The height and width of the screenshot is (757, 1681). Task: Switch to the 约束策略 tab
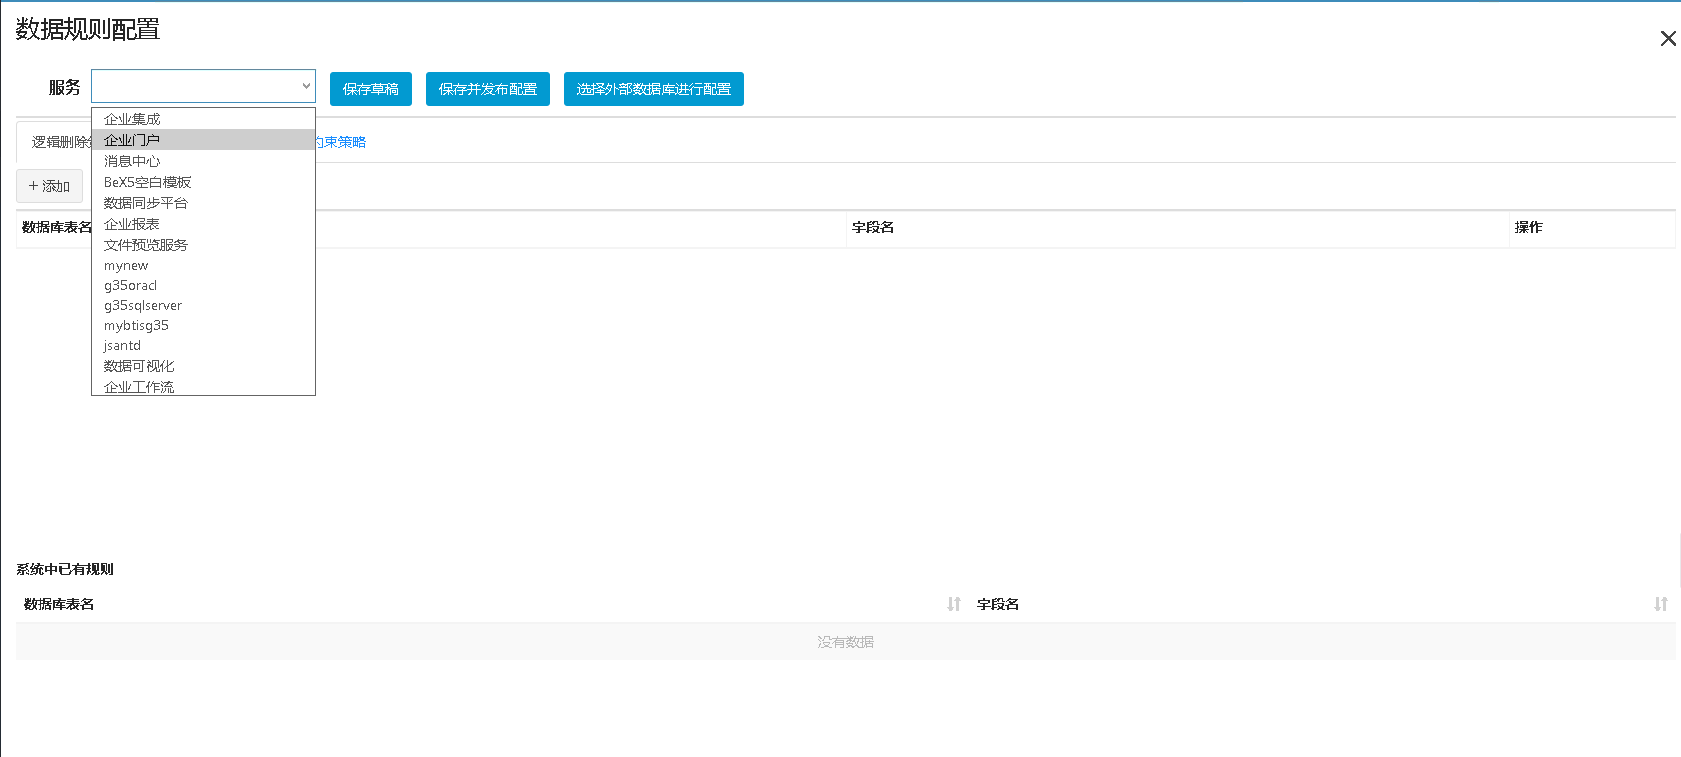click(341, 142)
